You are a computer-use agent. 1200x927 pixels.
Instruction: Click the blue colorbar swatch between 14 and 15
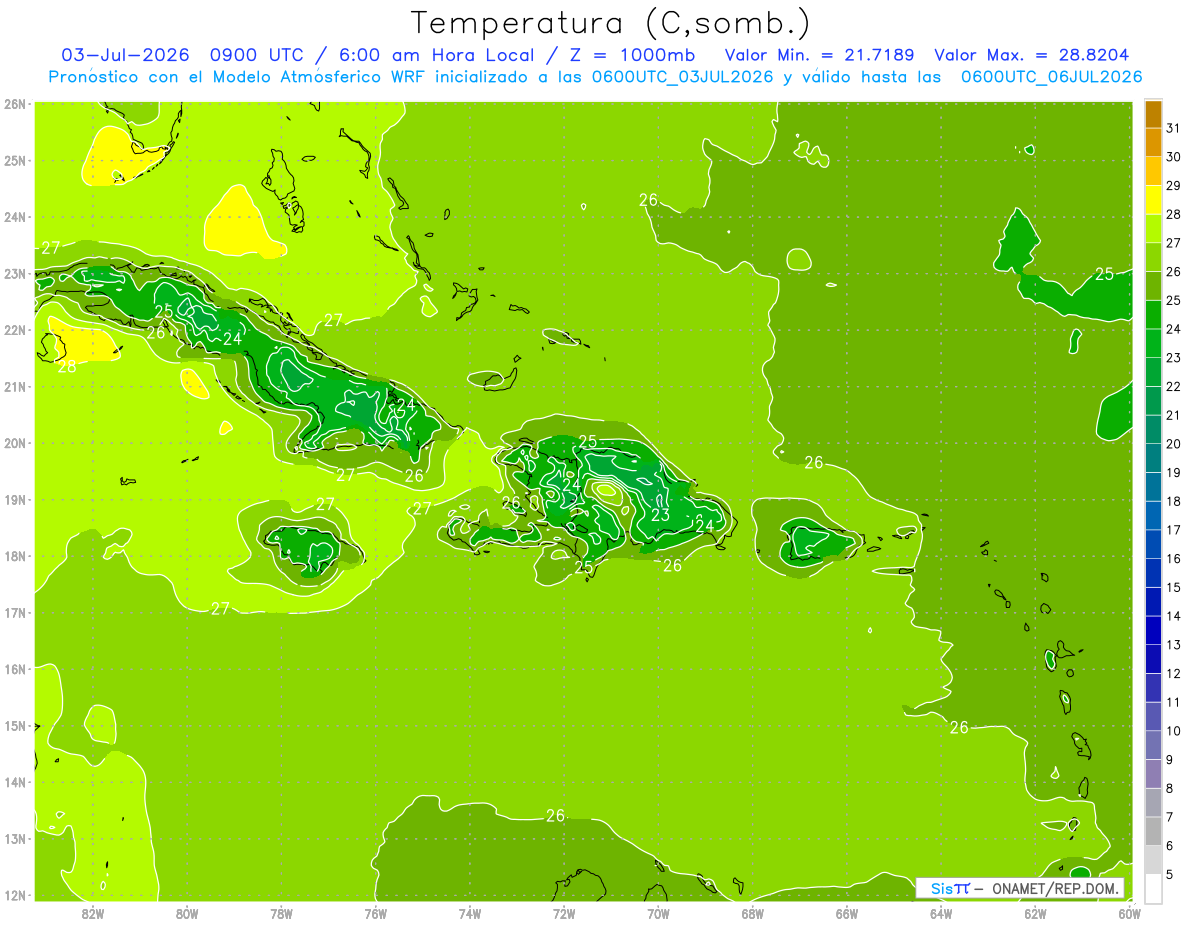click(1153, 602)
